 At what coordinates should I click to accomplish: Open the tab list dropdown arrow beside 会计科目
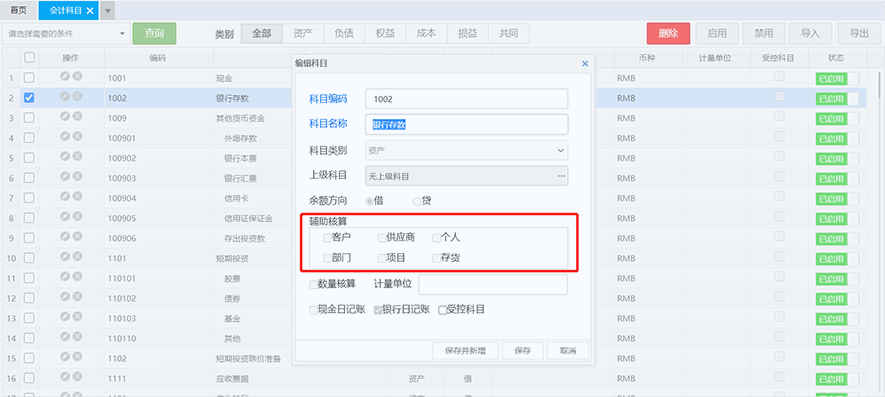(x=108, y=10)
